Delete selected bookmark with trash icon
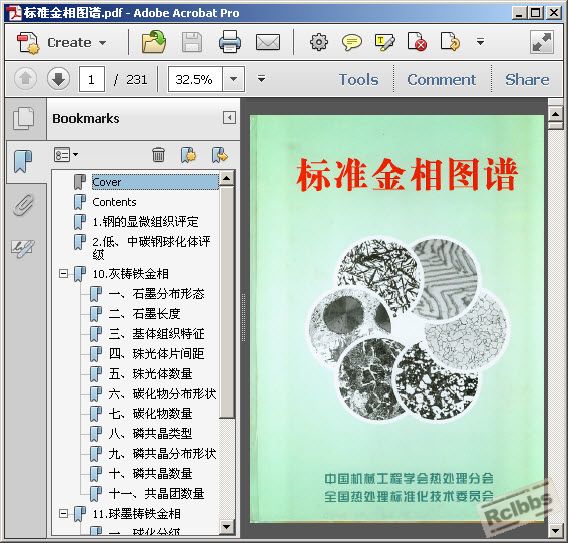 click(x=158, y=155)
